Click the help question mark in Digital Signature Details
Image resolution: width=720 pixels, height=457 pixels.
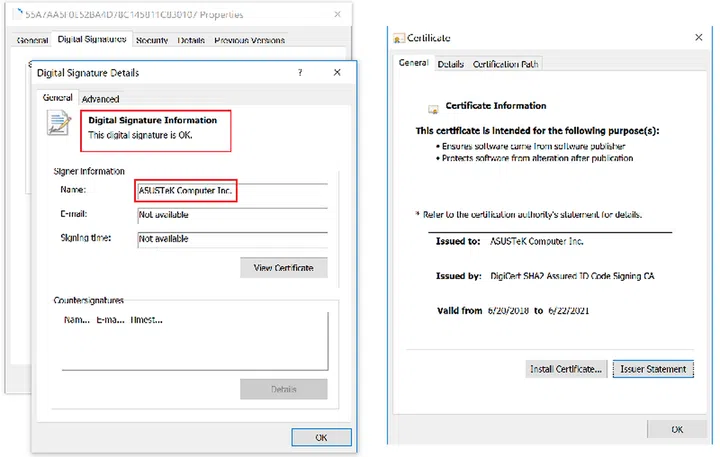pos(300,73)
